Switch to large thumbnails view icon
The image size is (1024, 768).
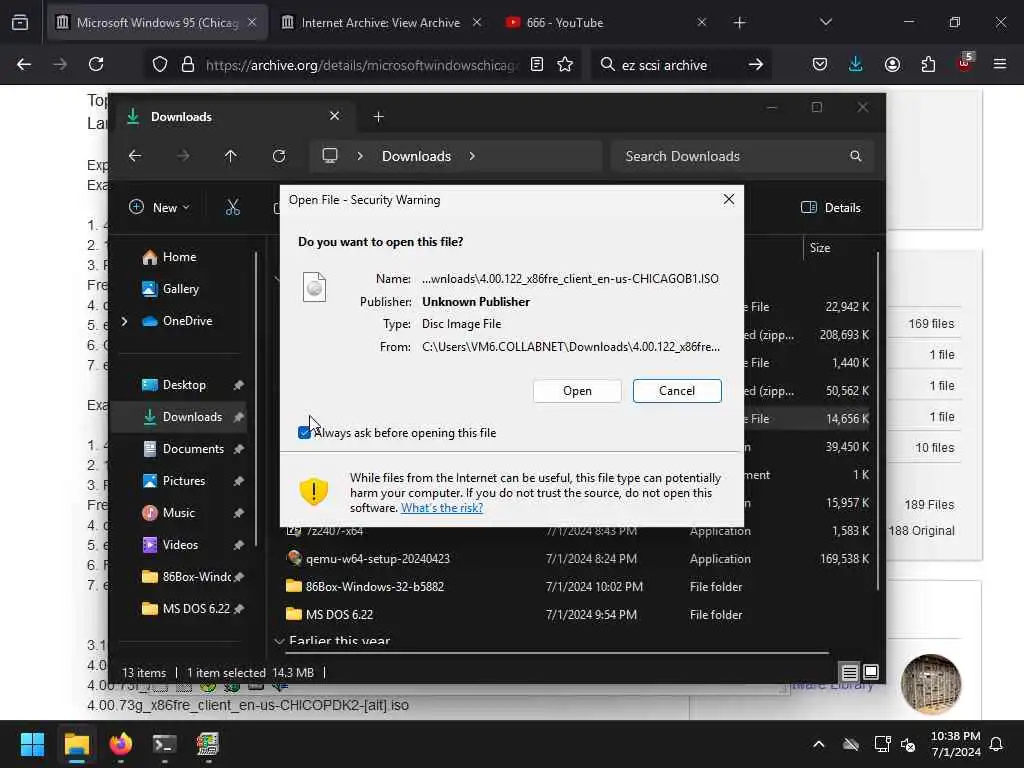point(871,672)
